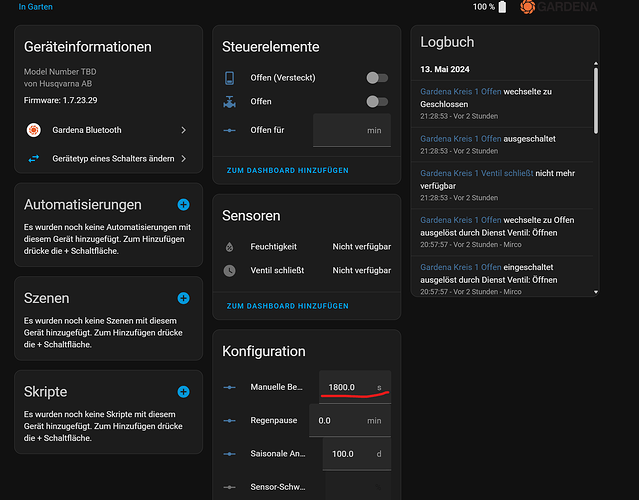The height and width of the screenshot is (500, 639).
Task: Click the Logbuch vertical scrollbar
Action: 595,100
